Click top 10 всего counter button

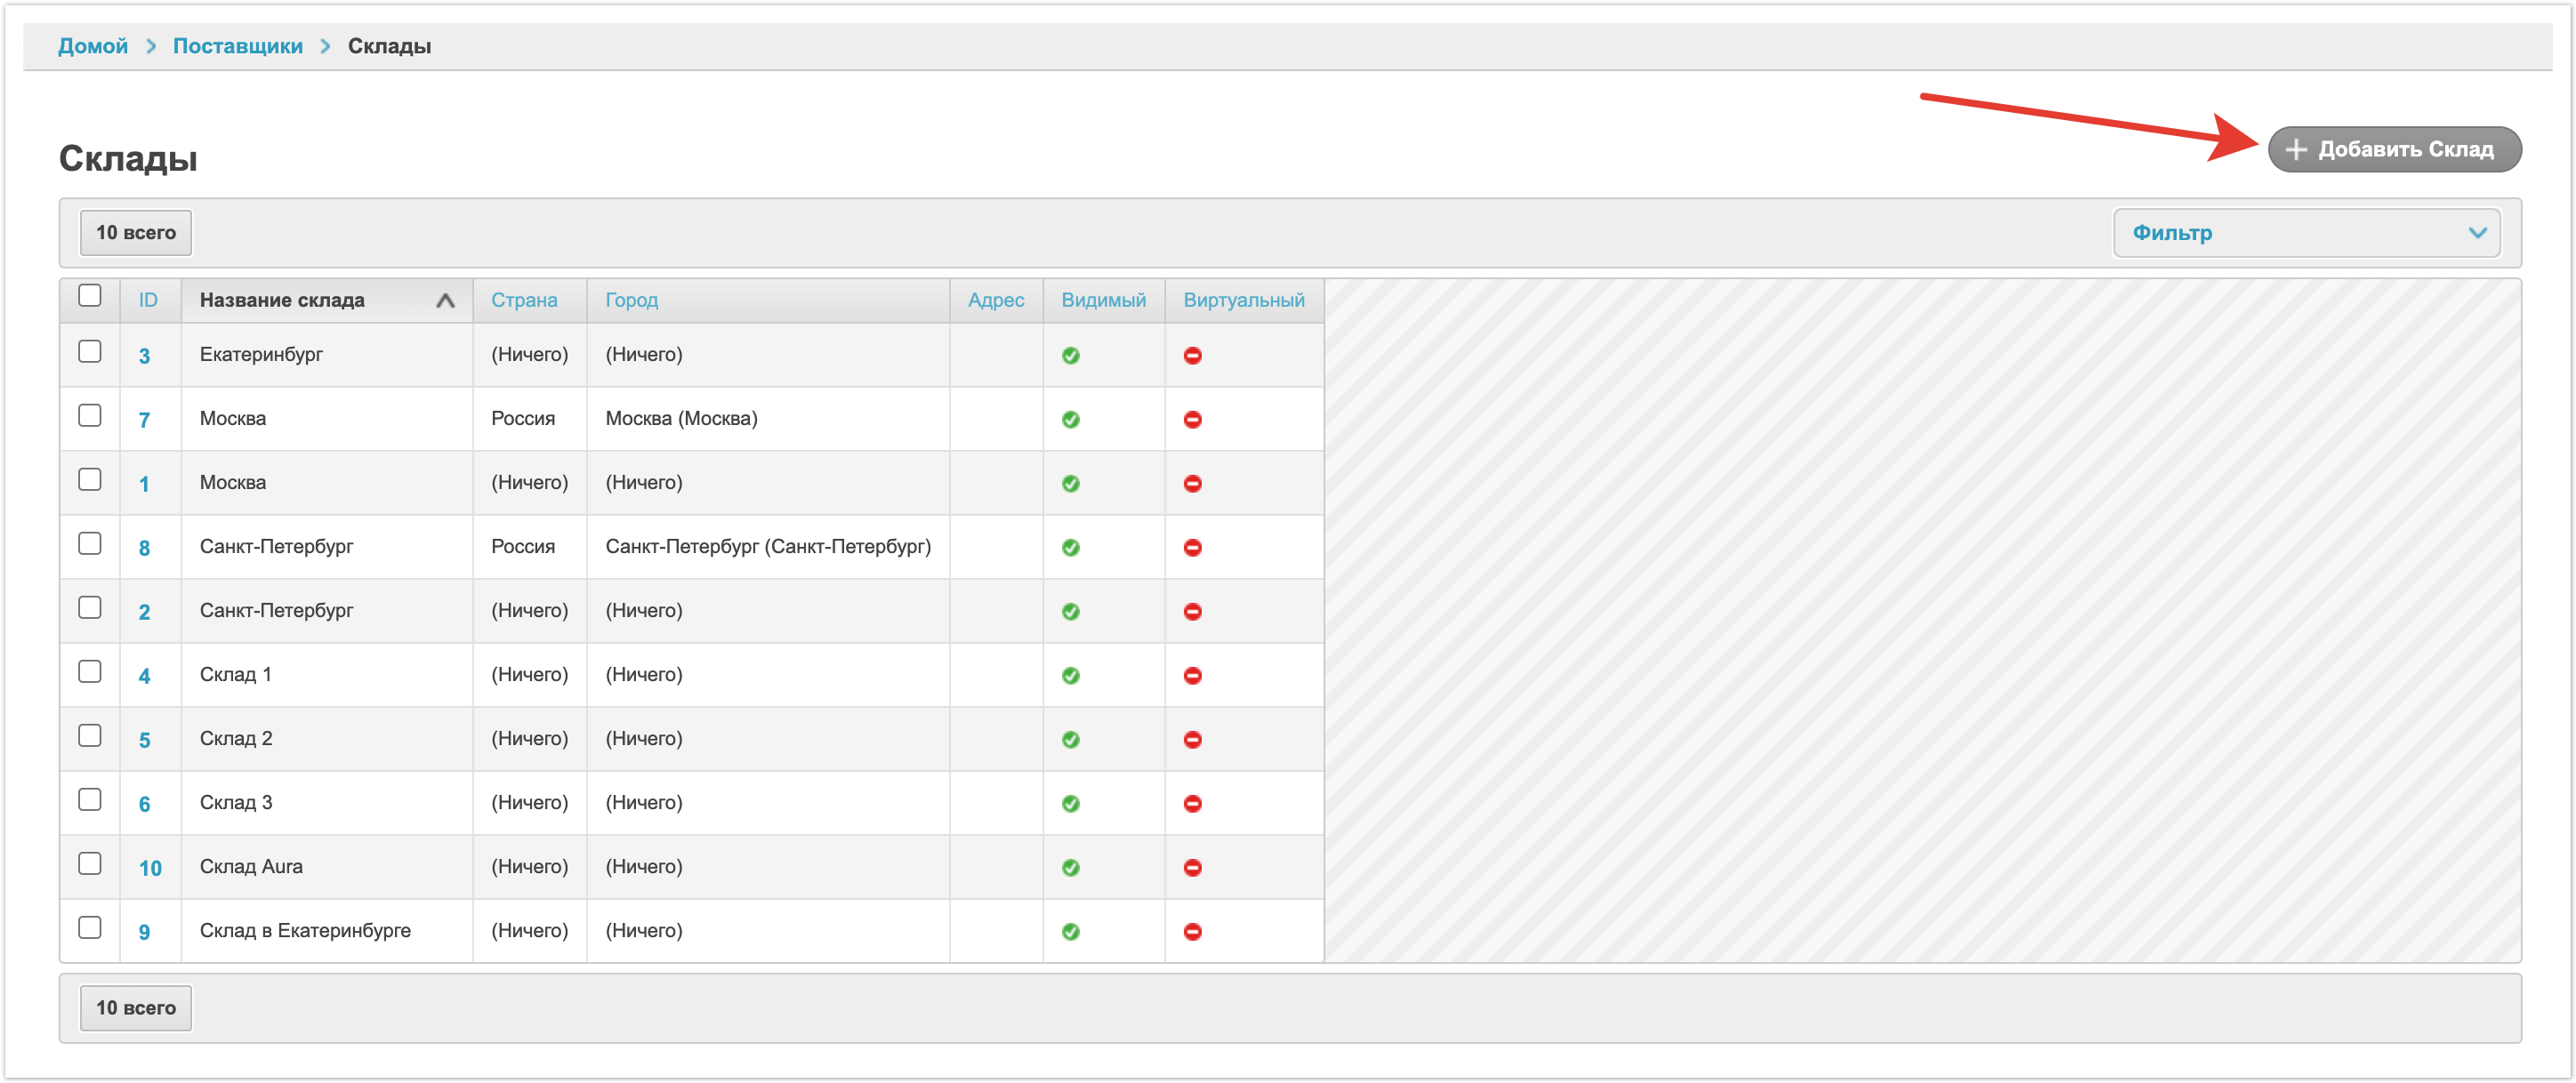point(136,232)
